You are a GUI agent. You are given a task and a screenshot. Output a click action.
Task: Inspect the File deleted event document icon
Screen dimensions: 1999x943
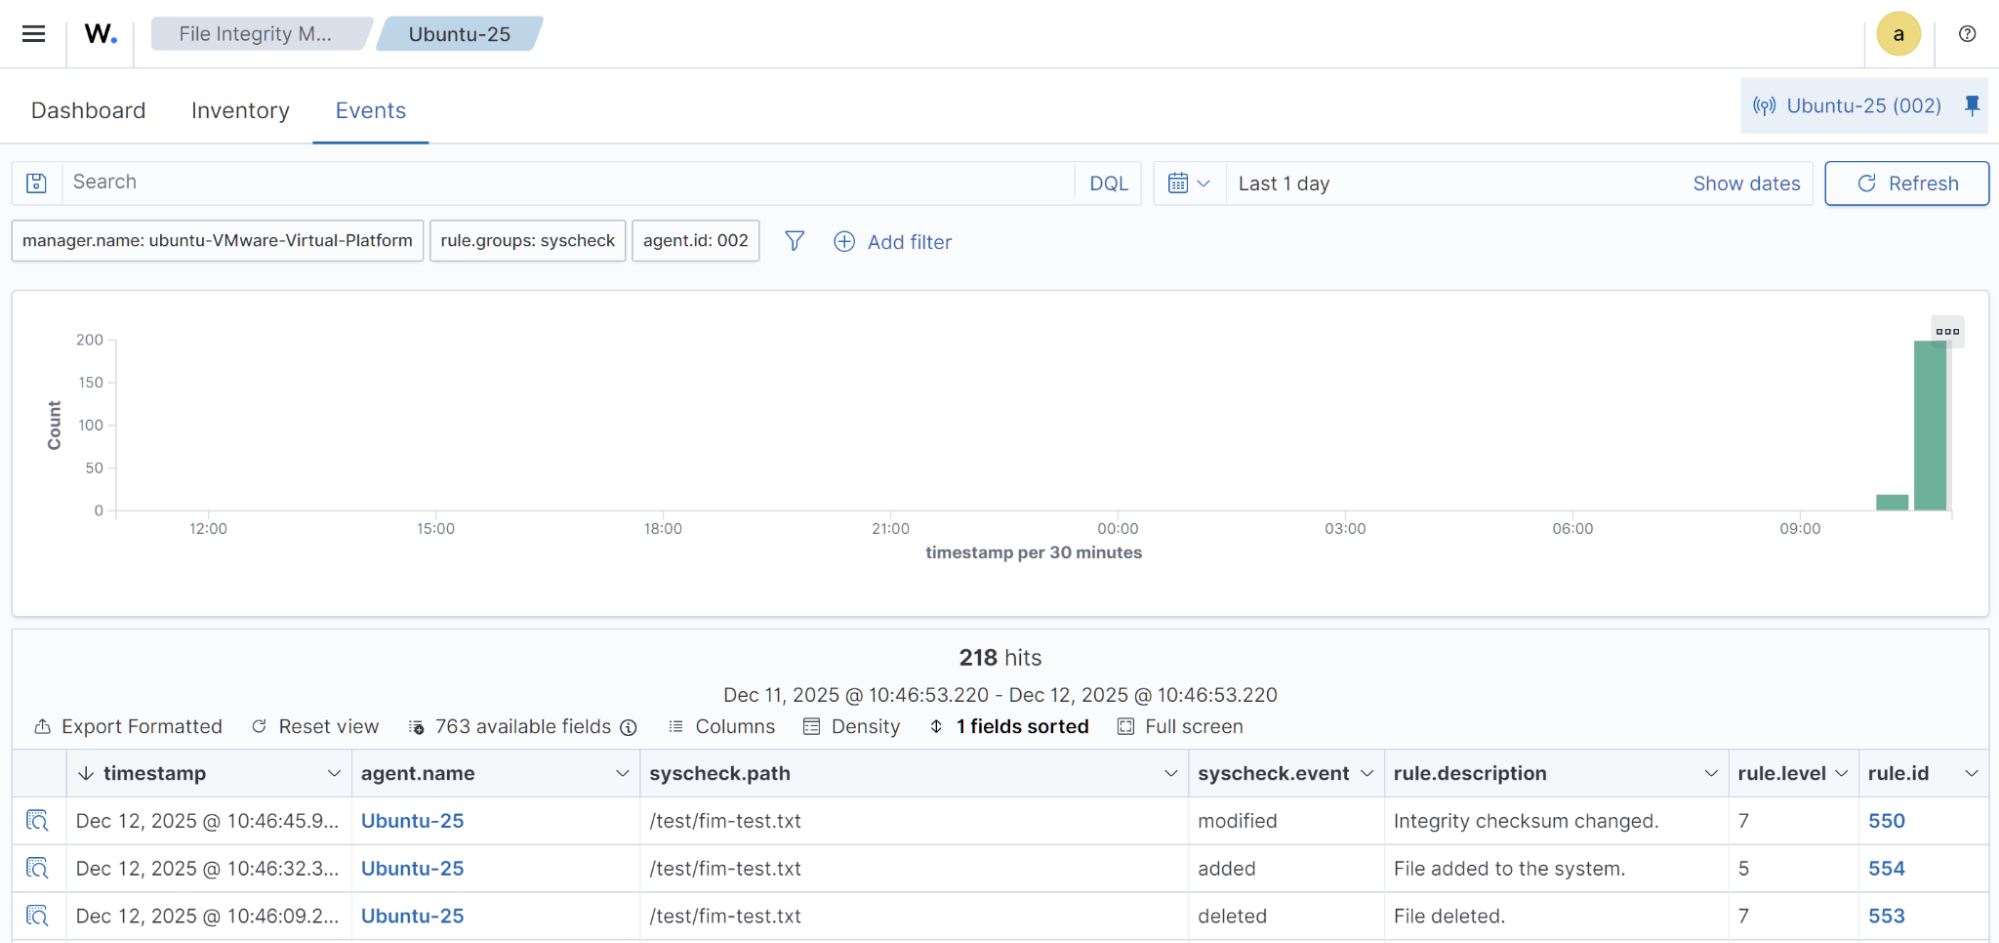[x=37, y=916]
